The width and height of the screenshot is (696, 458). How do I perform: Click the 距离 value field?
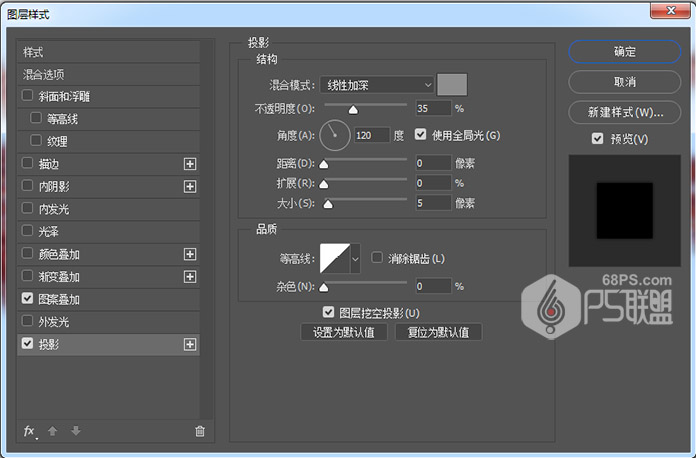(x=433, y=163)
